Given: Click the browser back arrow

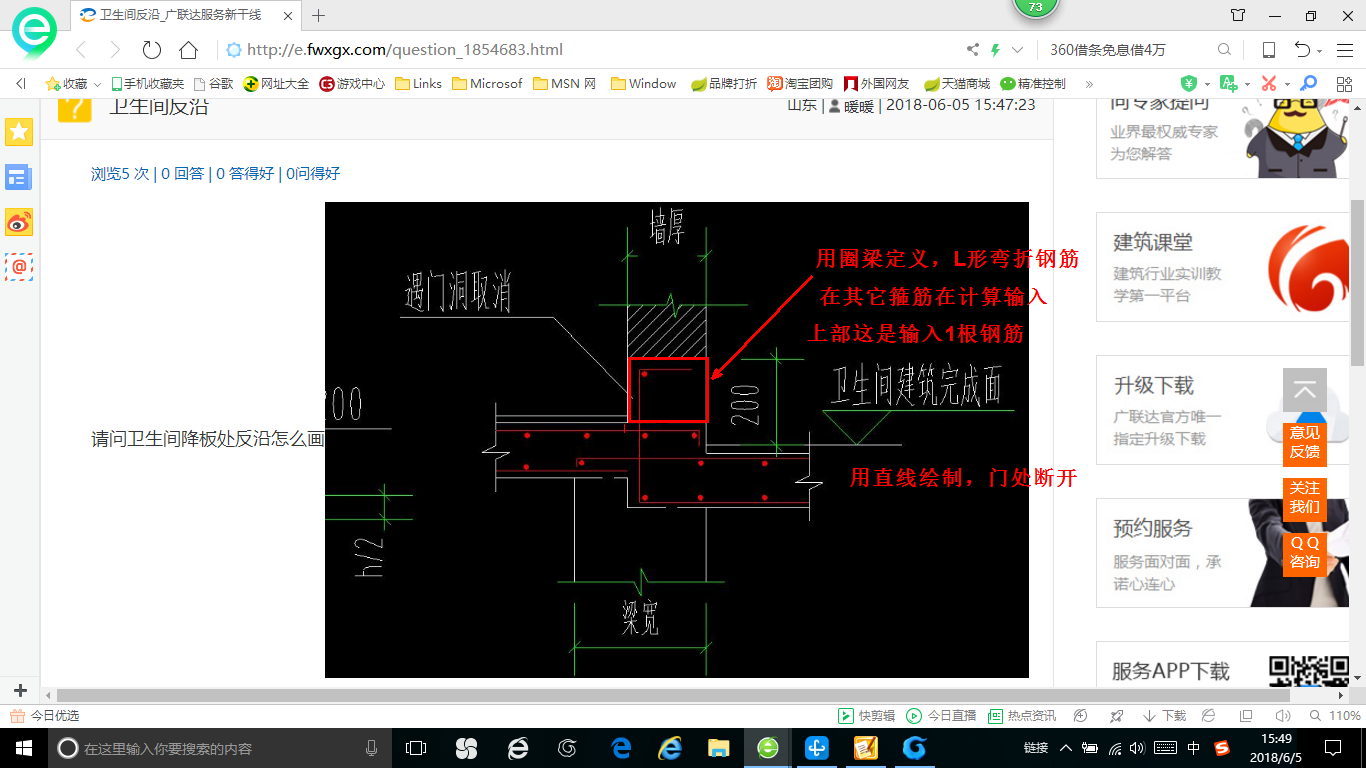Looking at the screenshot, I should 81,50.
